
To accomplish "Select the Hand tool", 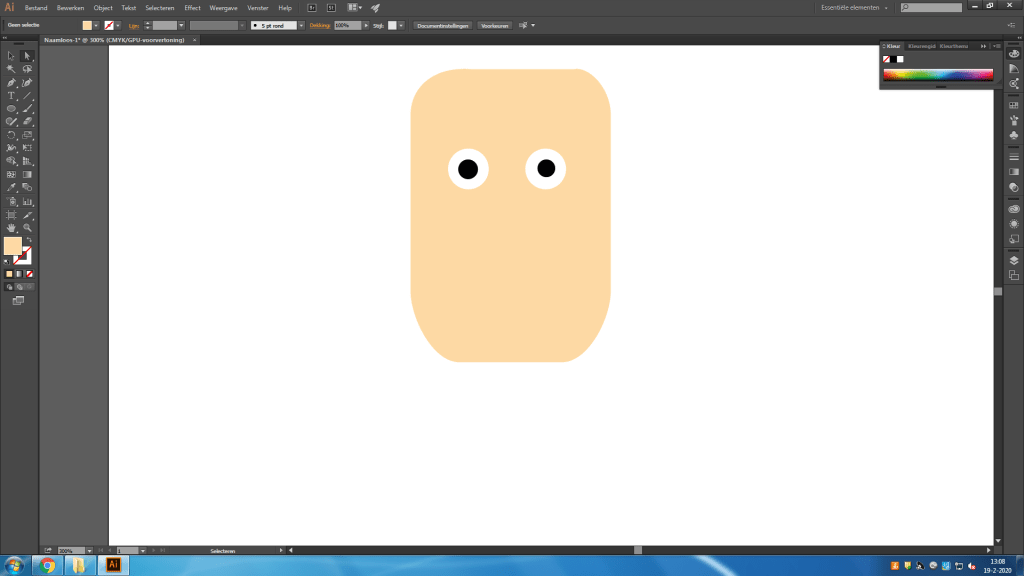I will point(11,228).
